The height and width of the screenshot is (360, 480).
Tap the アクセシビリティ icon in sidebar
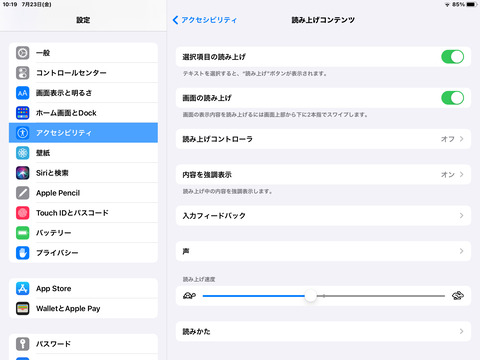click(x=23, y=133)
